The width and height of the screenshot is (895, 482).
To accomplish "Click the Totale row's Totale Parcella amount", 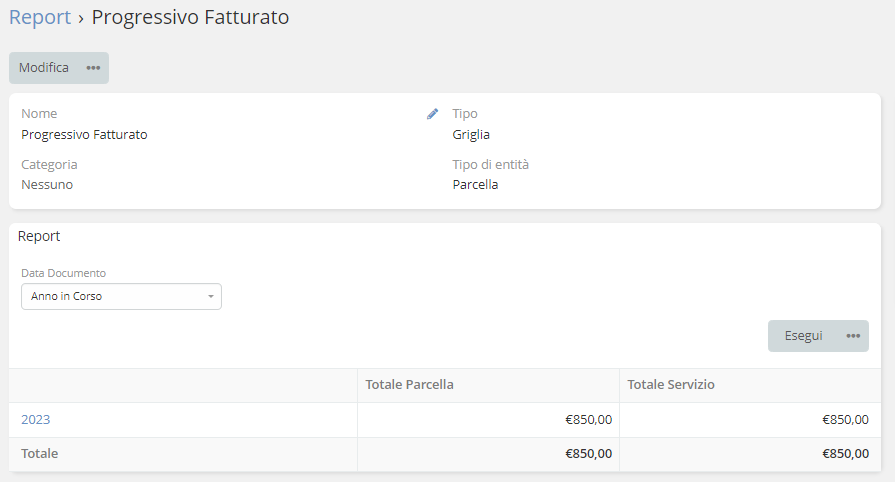I will point(588,454).
